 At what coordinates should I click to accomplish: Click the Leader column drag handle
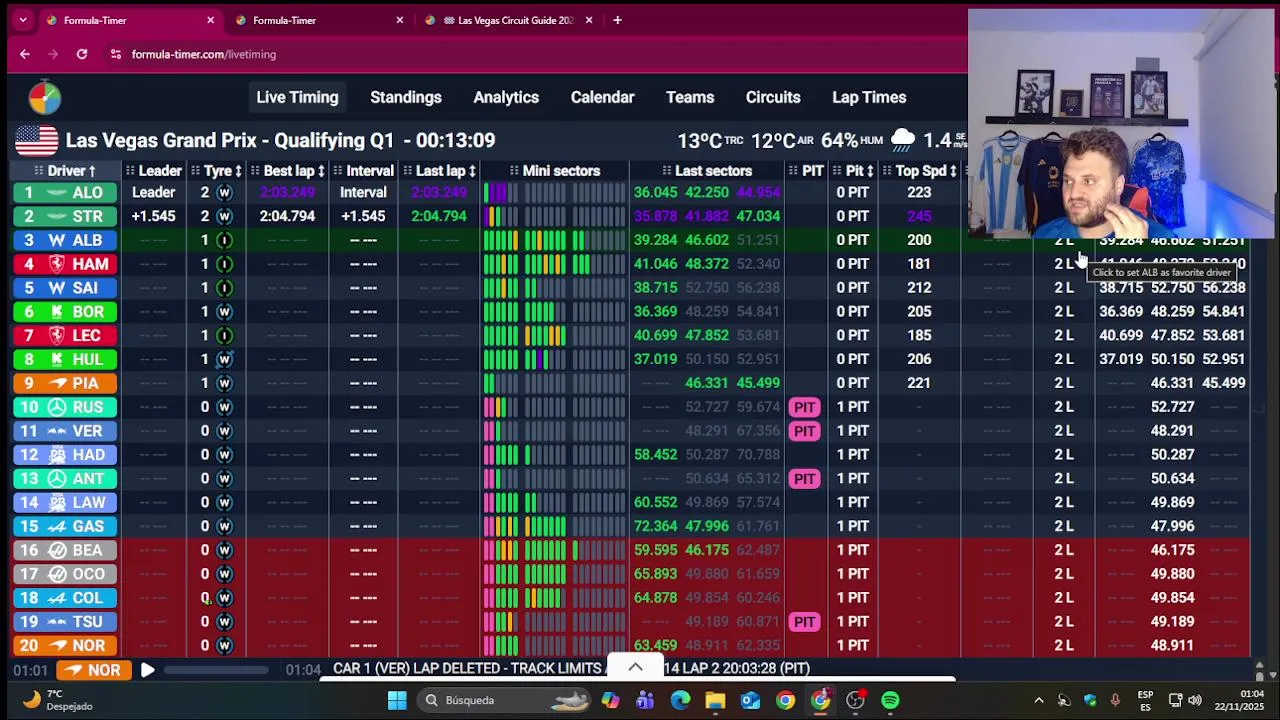pyautogui.click(x=130, y=171)
